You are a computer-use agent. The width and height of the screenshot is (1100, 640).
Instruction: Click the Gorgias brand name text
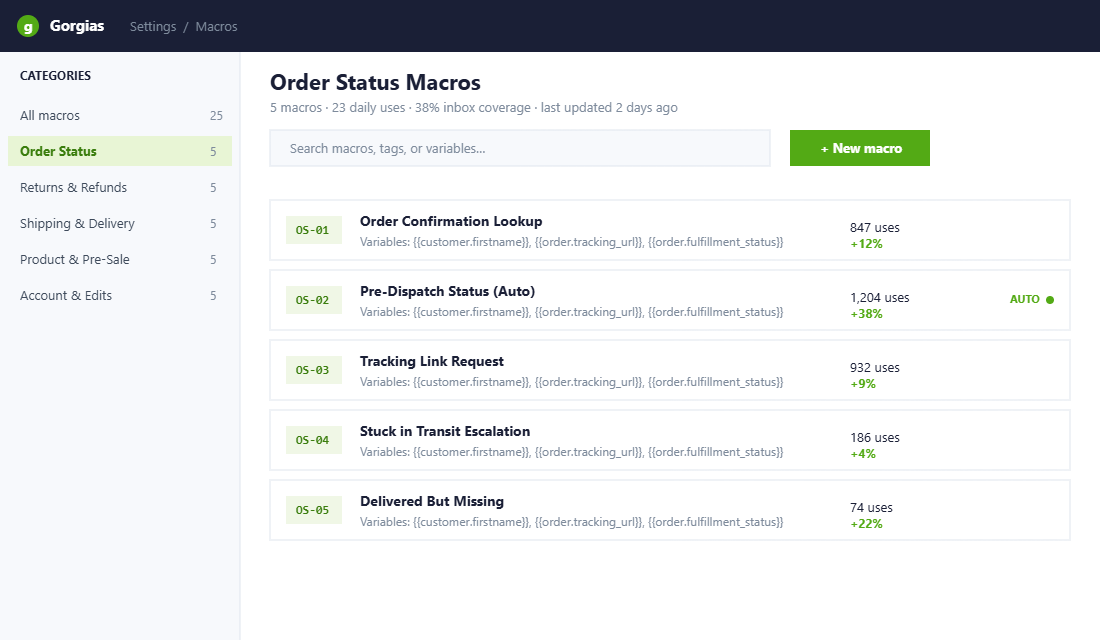(76, 26)
